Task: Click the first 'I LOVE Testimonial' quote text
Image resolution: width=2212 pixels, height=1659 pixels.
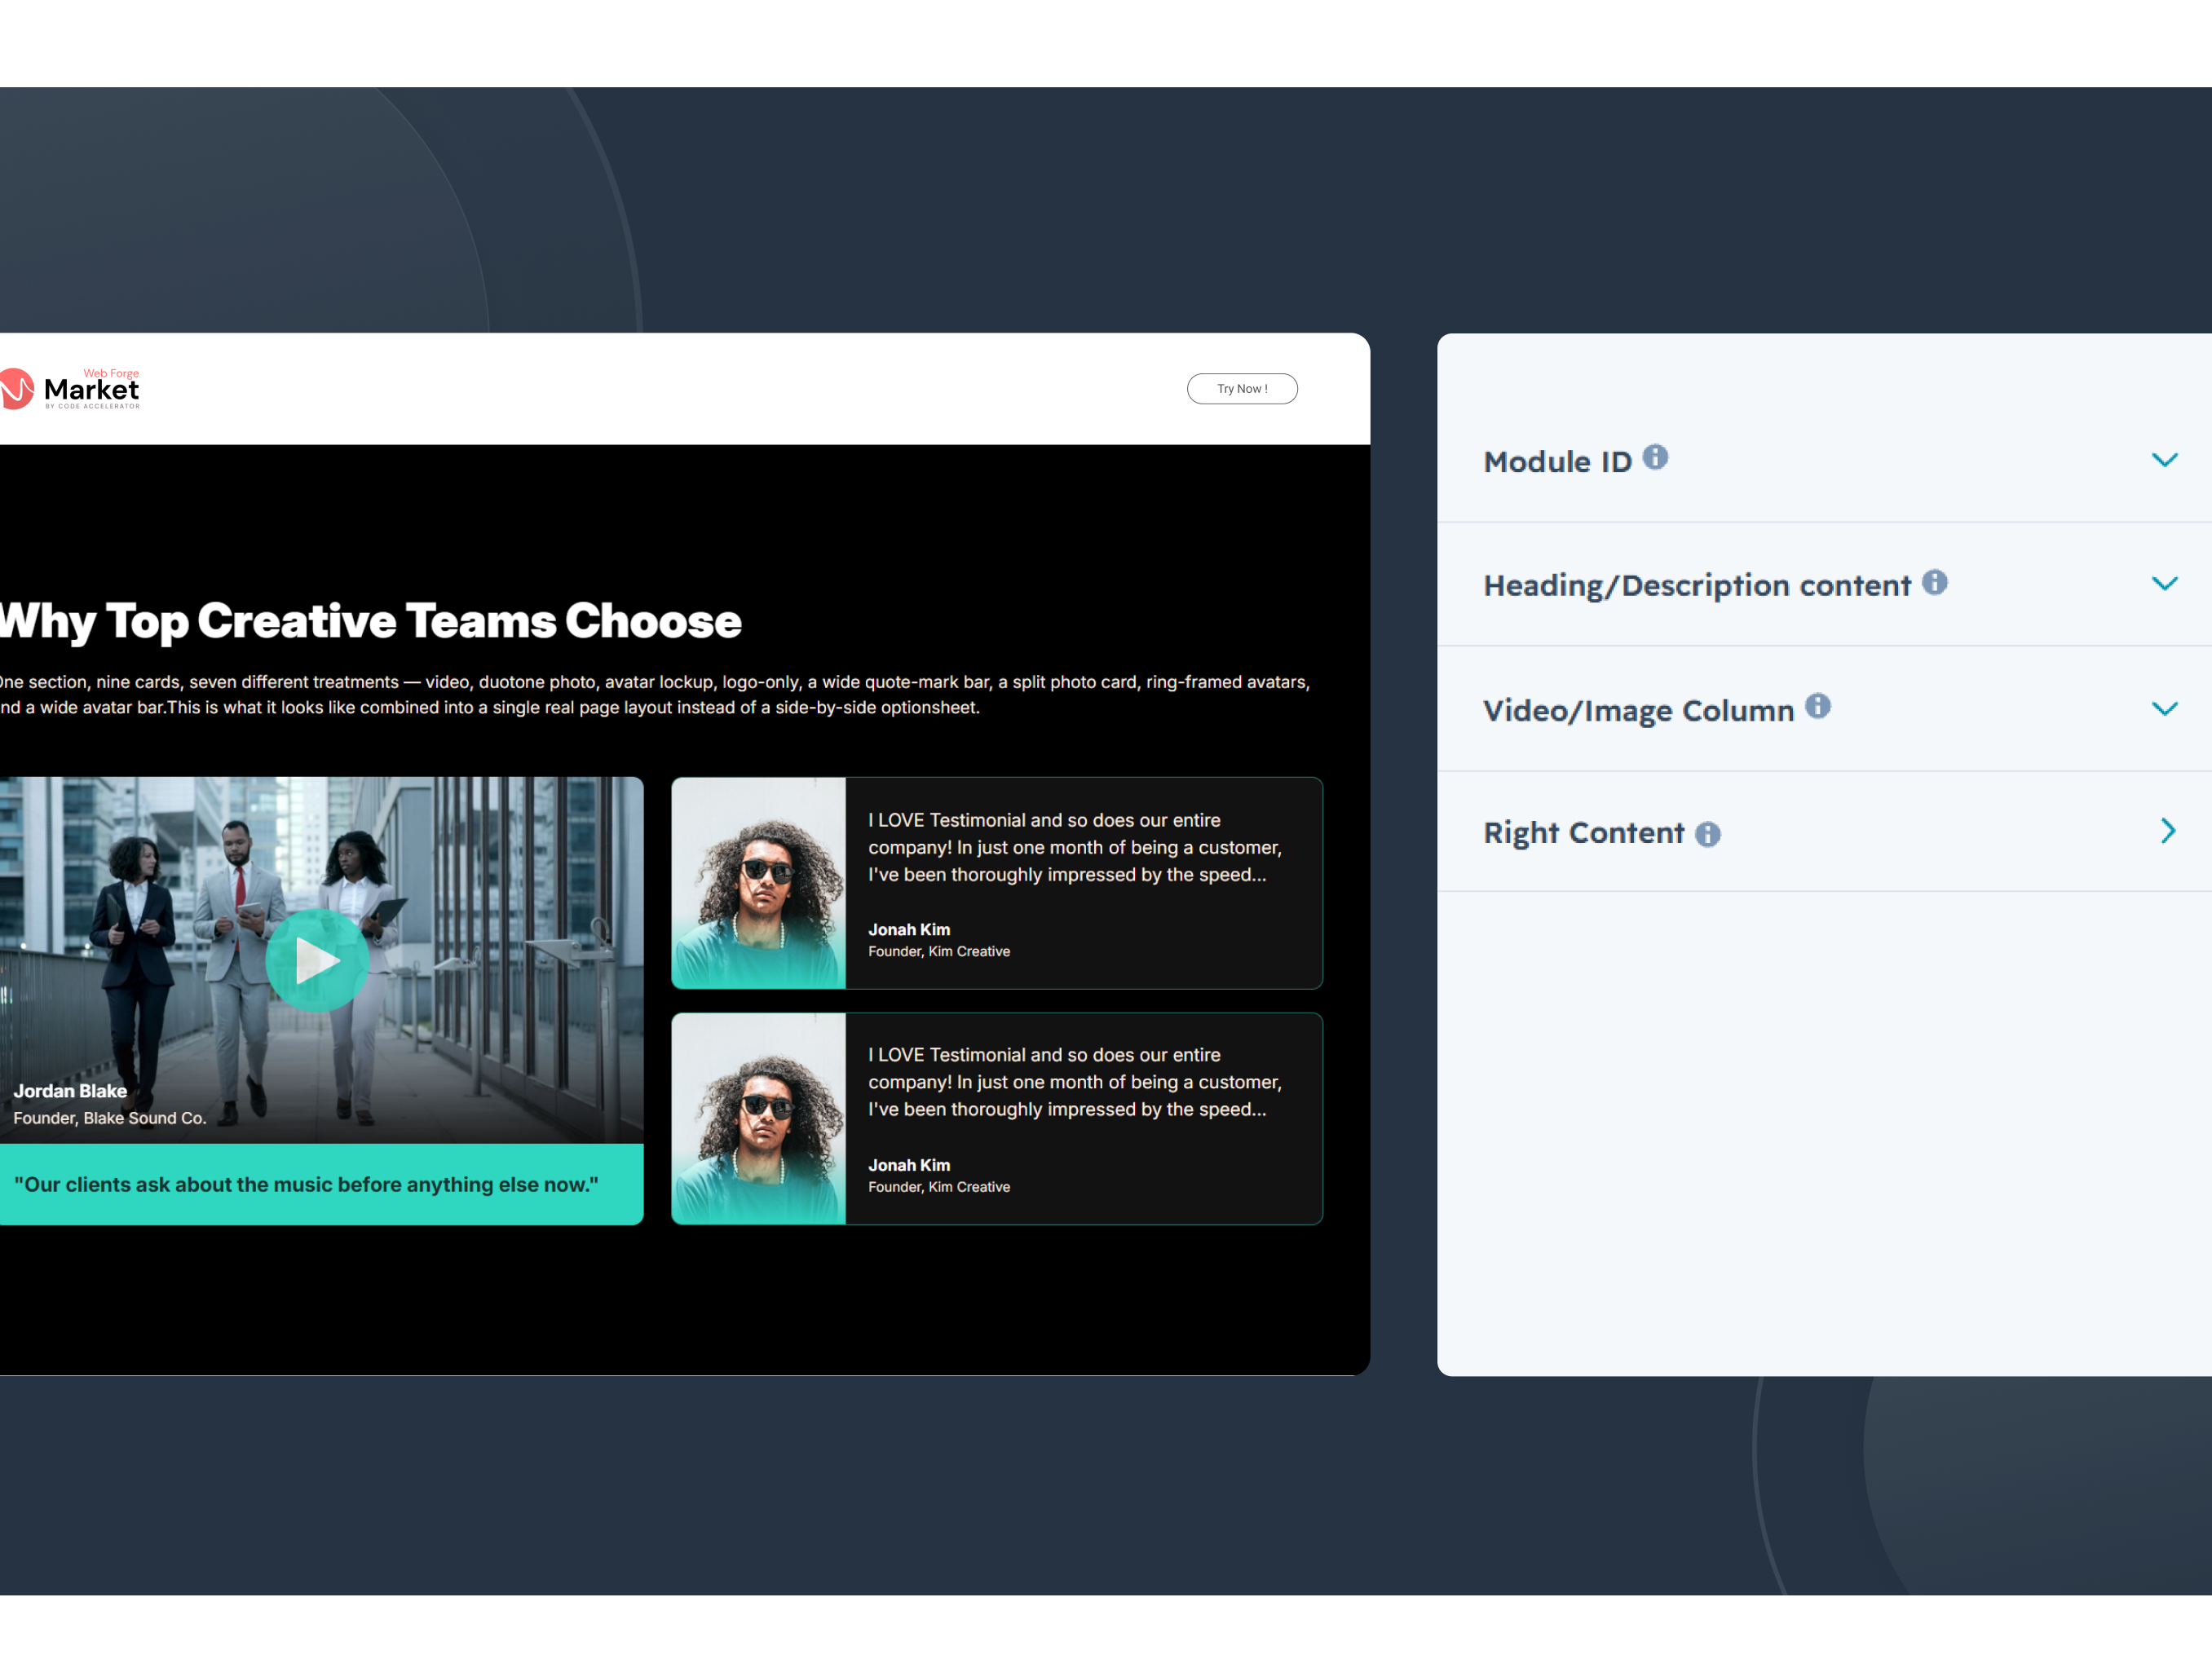Action: [1075, 847]
